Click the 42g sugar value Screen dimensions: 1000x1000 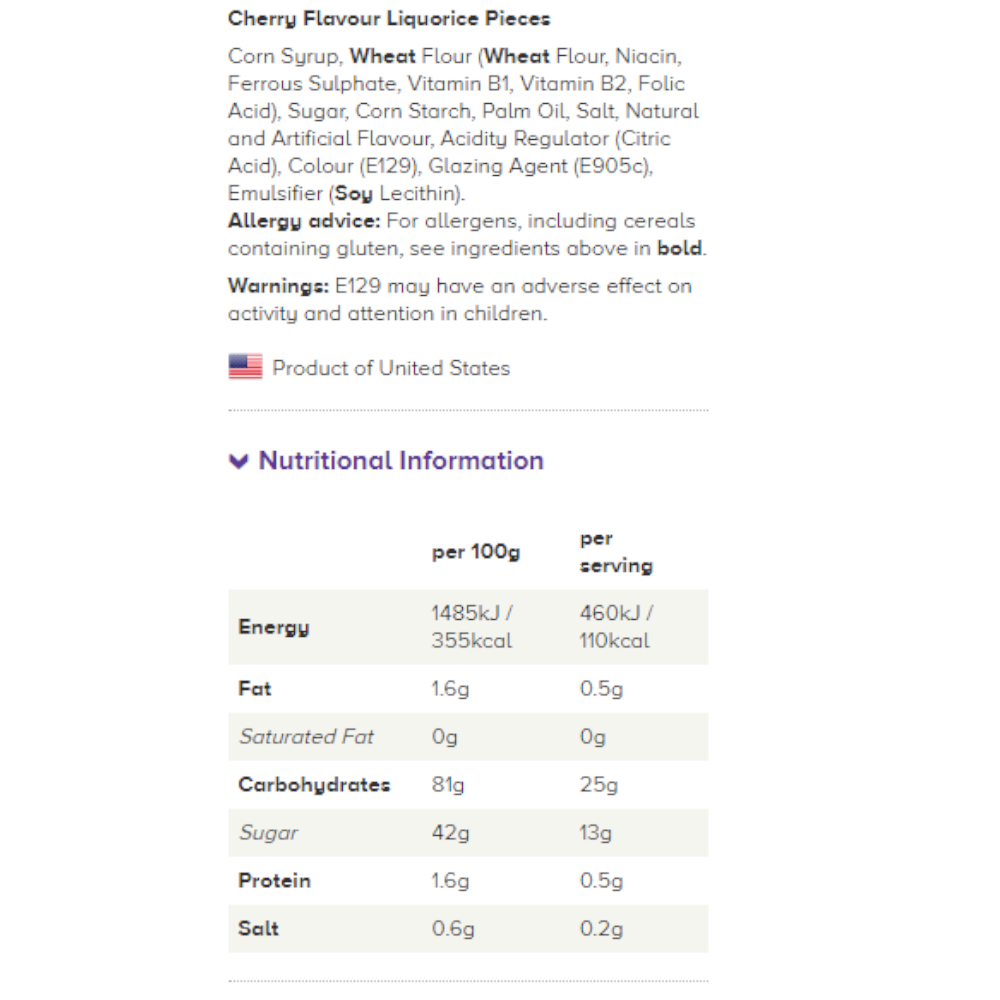450,833
